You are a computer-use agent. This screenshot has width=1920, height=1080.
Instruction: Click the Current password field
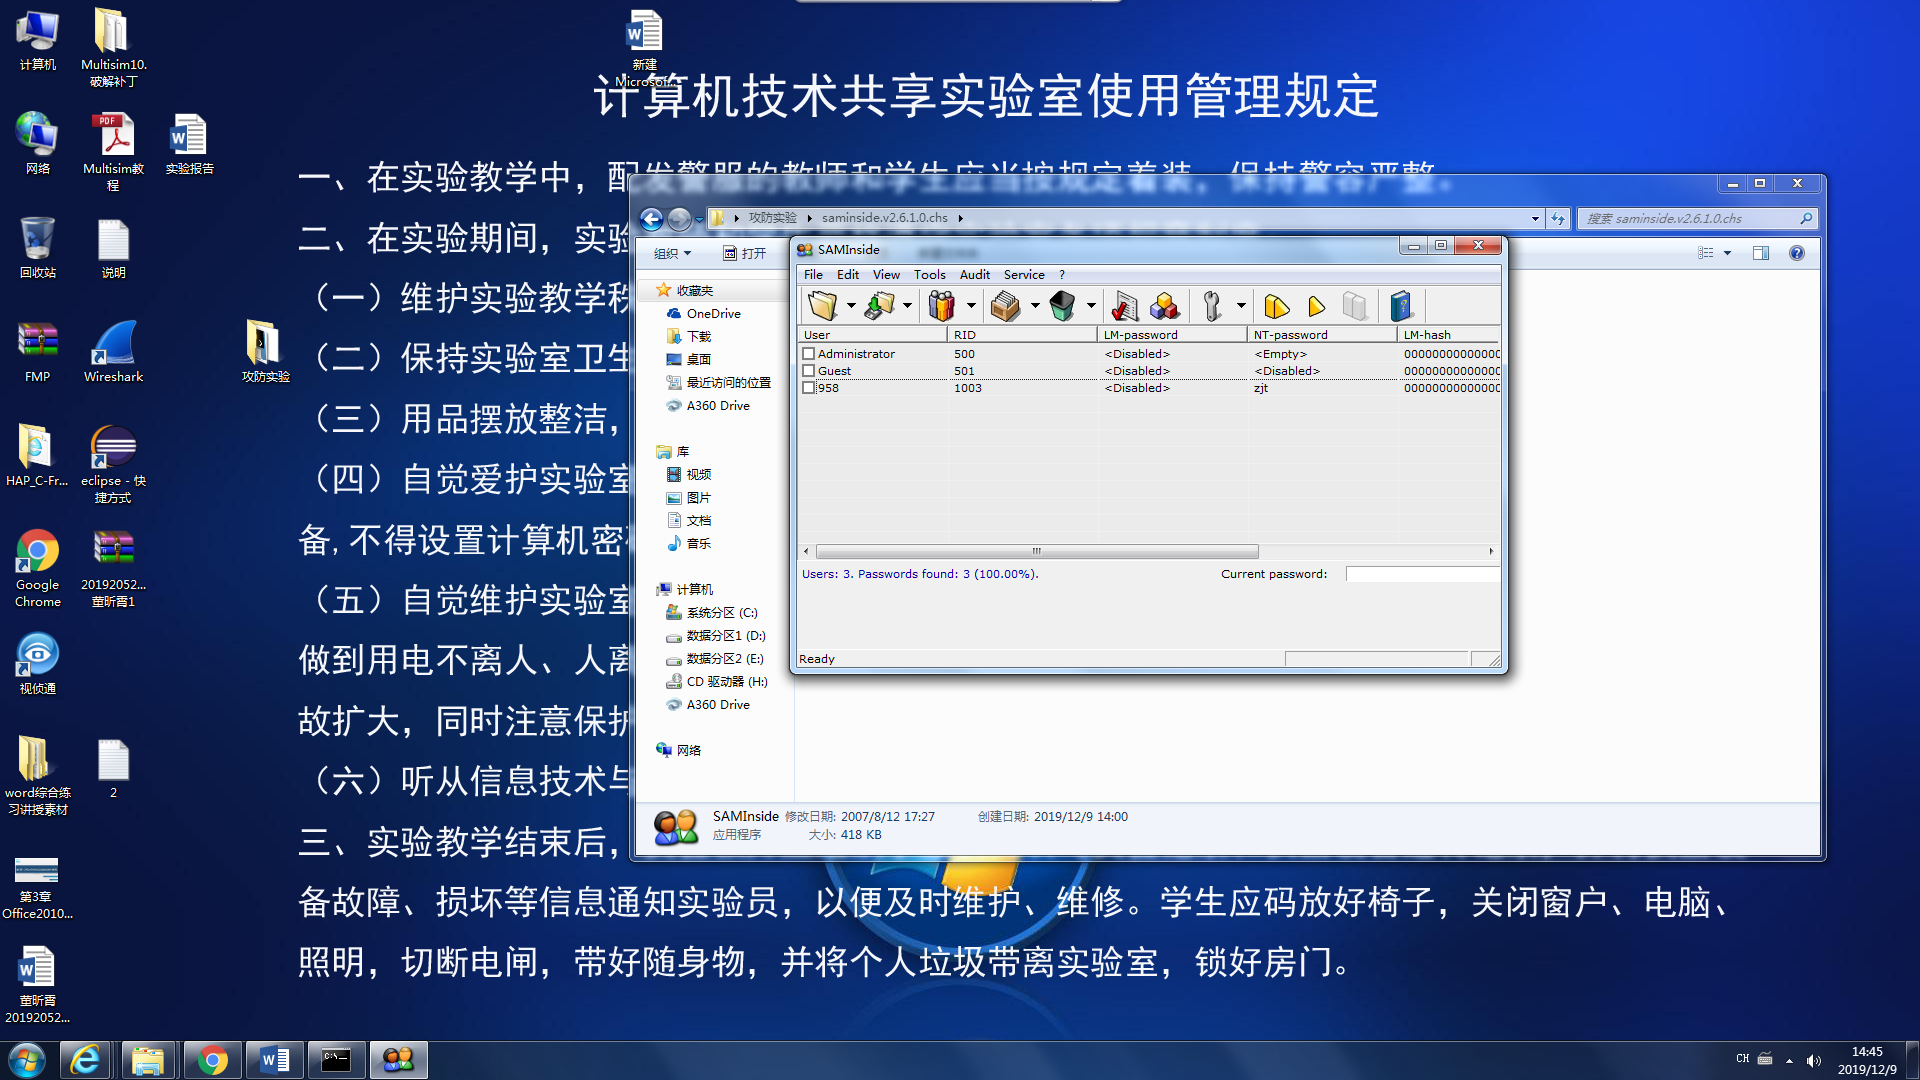[x=1421, y=574]
